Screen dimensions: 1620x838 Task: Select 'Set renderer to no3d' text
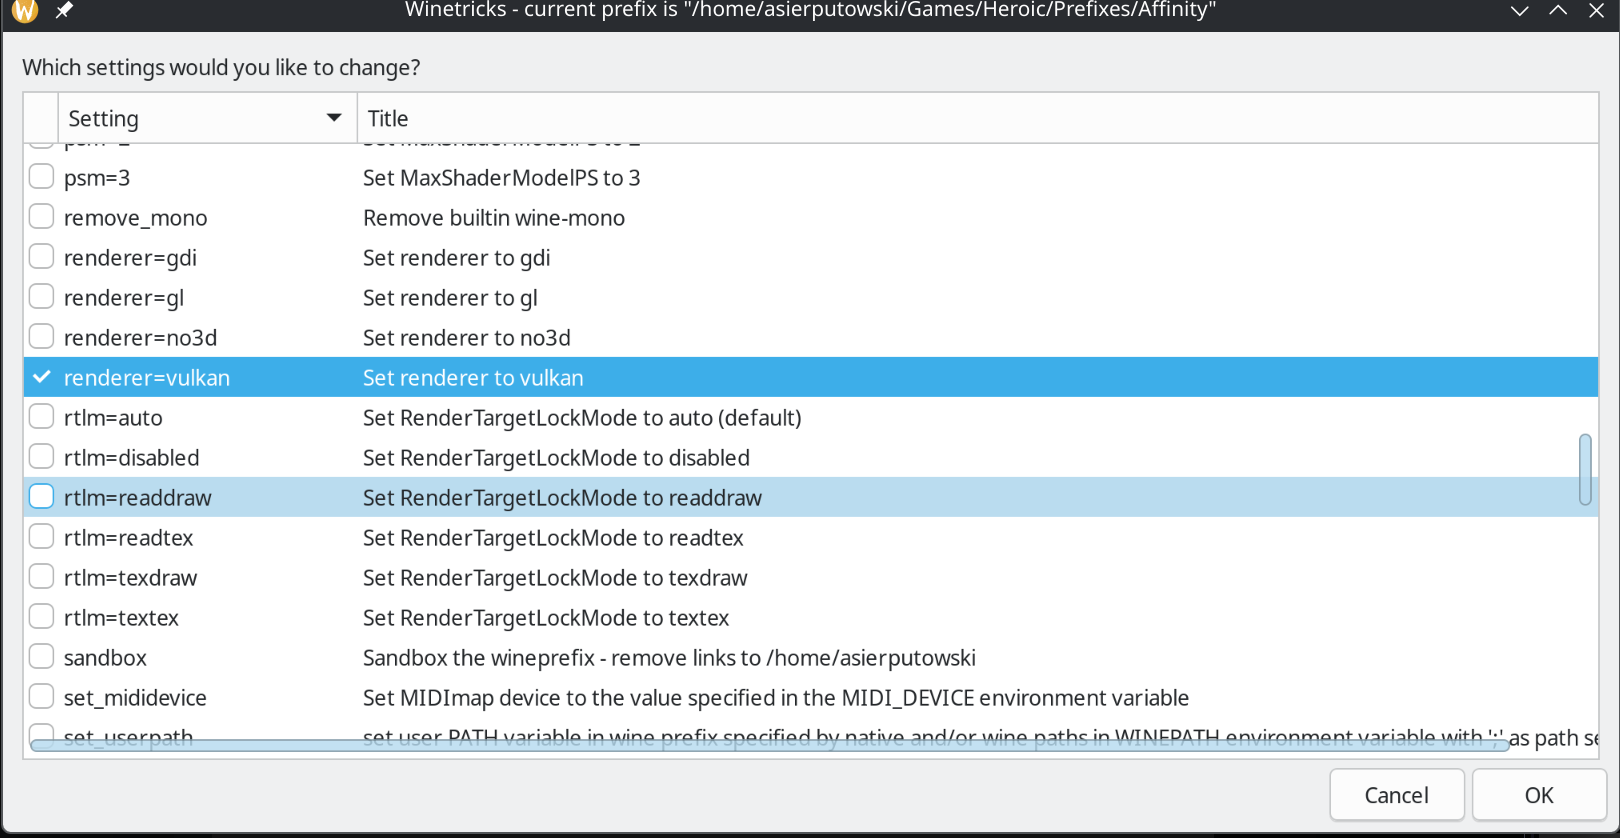point(467,338)
